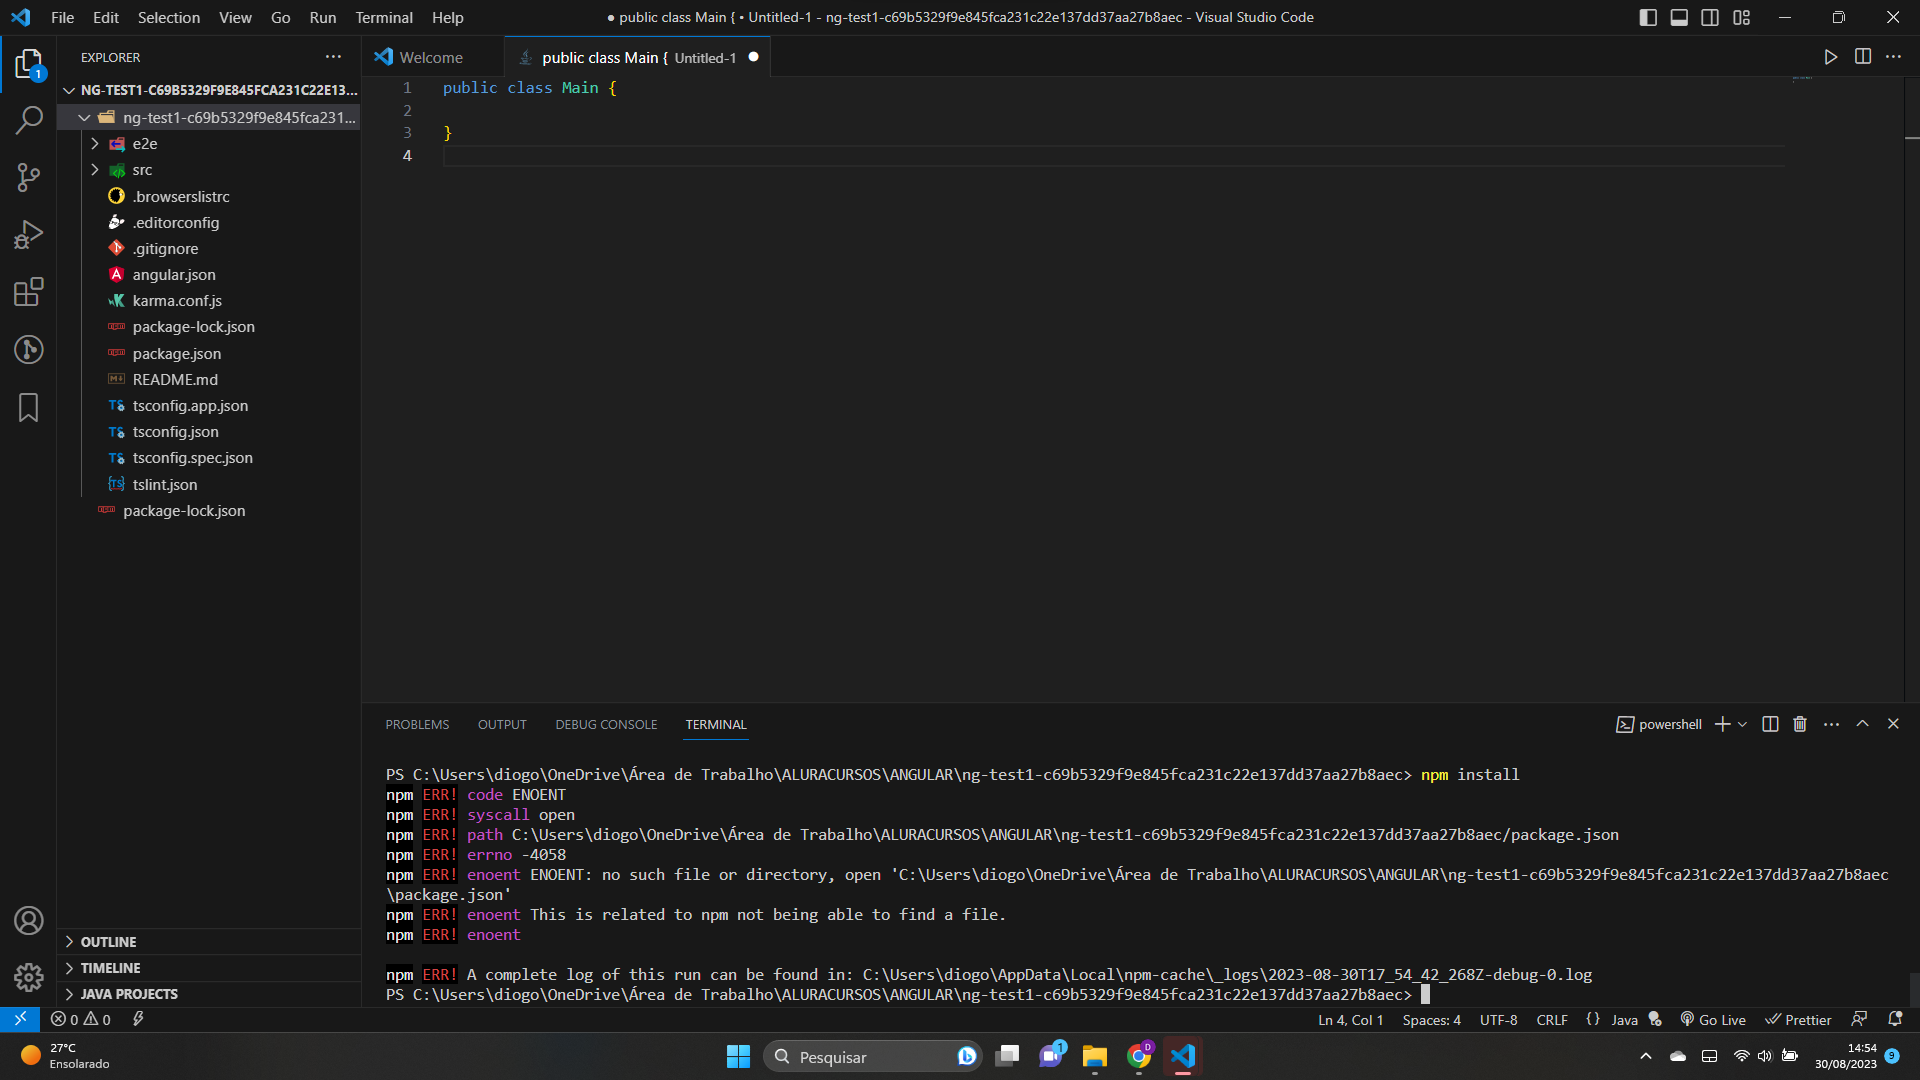Create new terminal with plus icon
The width and height of the screenshot is (1920, 1080).
1722,724
